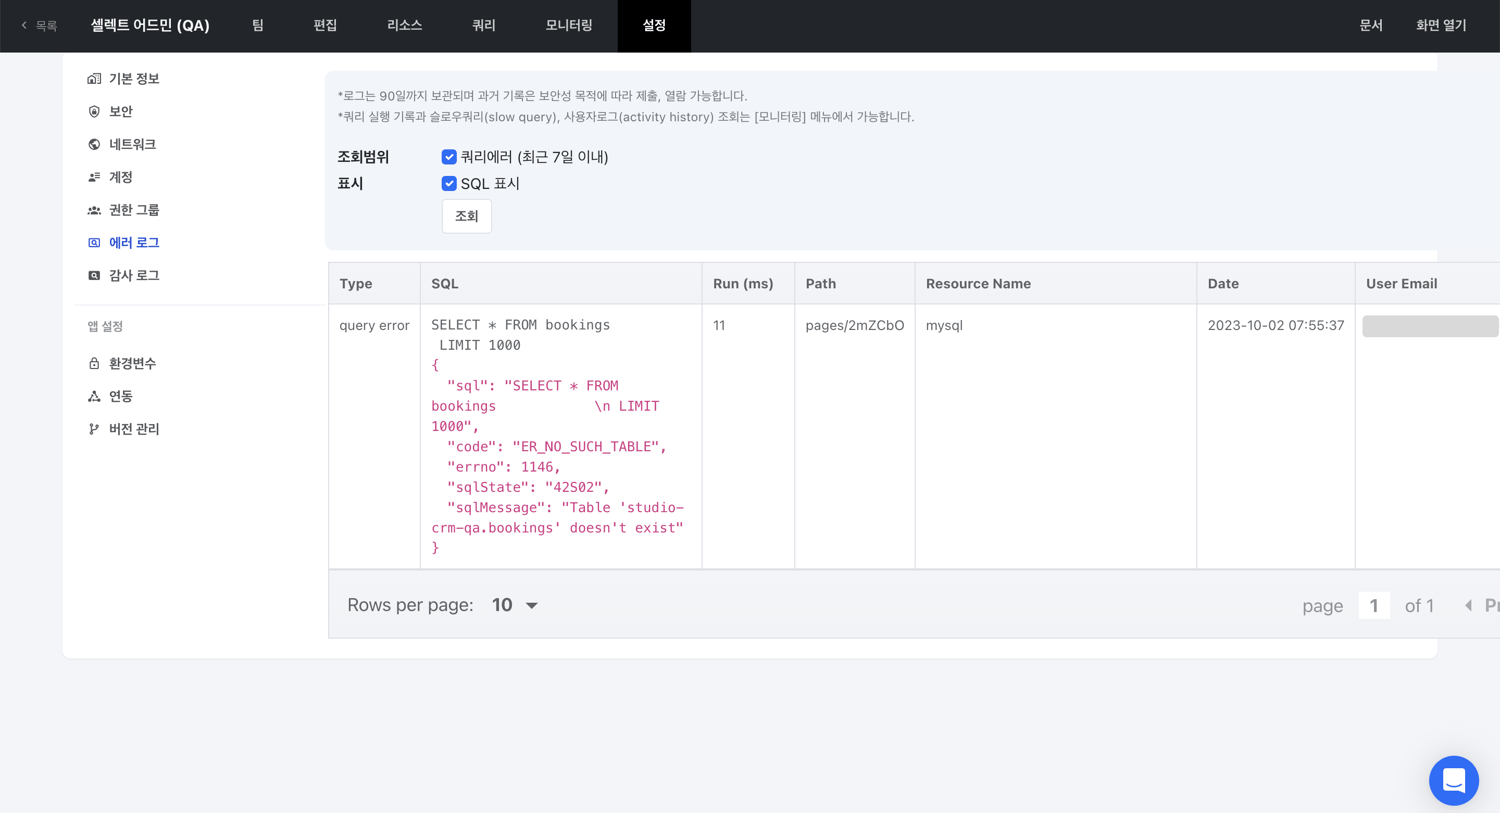Click the 셀렉트 어드민 (QA) title
The width and height of the screenshot is (1500, 813).
150,26
